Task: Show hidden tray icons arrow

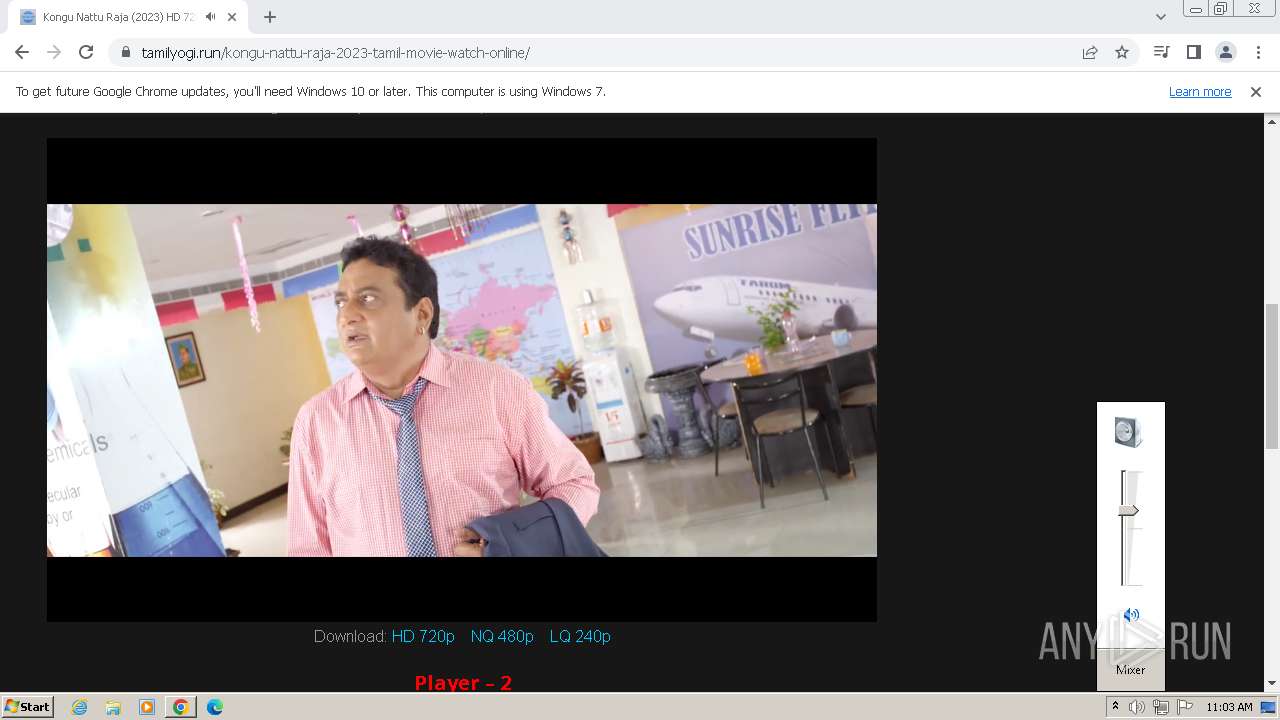Action: [1115, 707]
